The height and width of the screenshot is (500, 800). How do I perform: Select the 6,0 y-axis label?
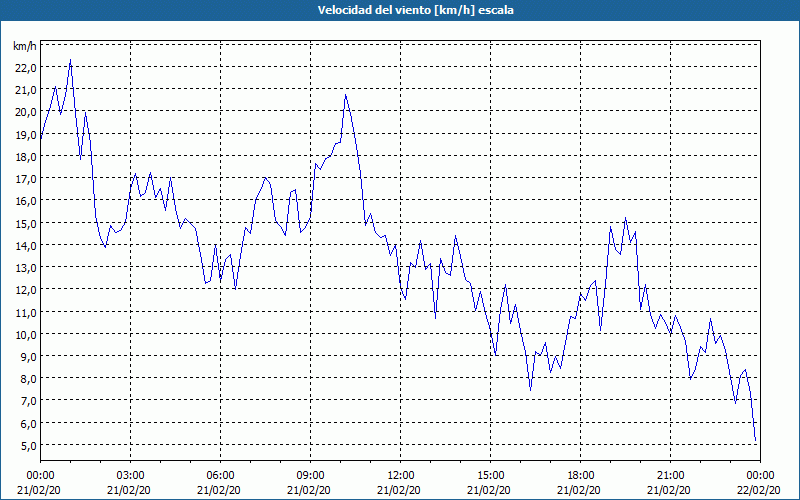tap(29, 423)
